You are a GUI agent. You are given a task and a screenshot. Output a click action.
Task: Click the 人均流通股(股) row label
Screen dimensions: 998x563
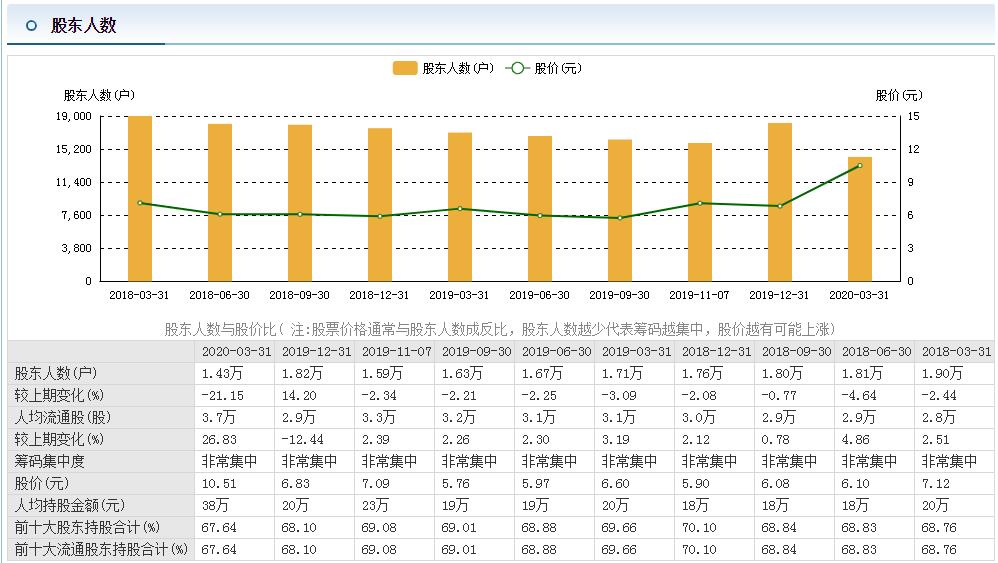click(x=62, y=417)
